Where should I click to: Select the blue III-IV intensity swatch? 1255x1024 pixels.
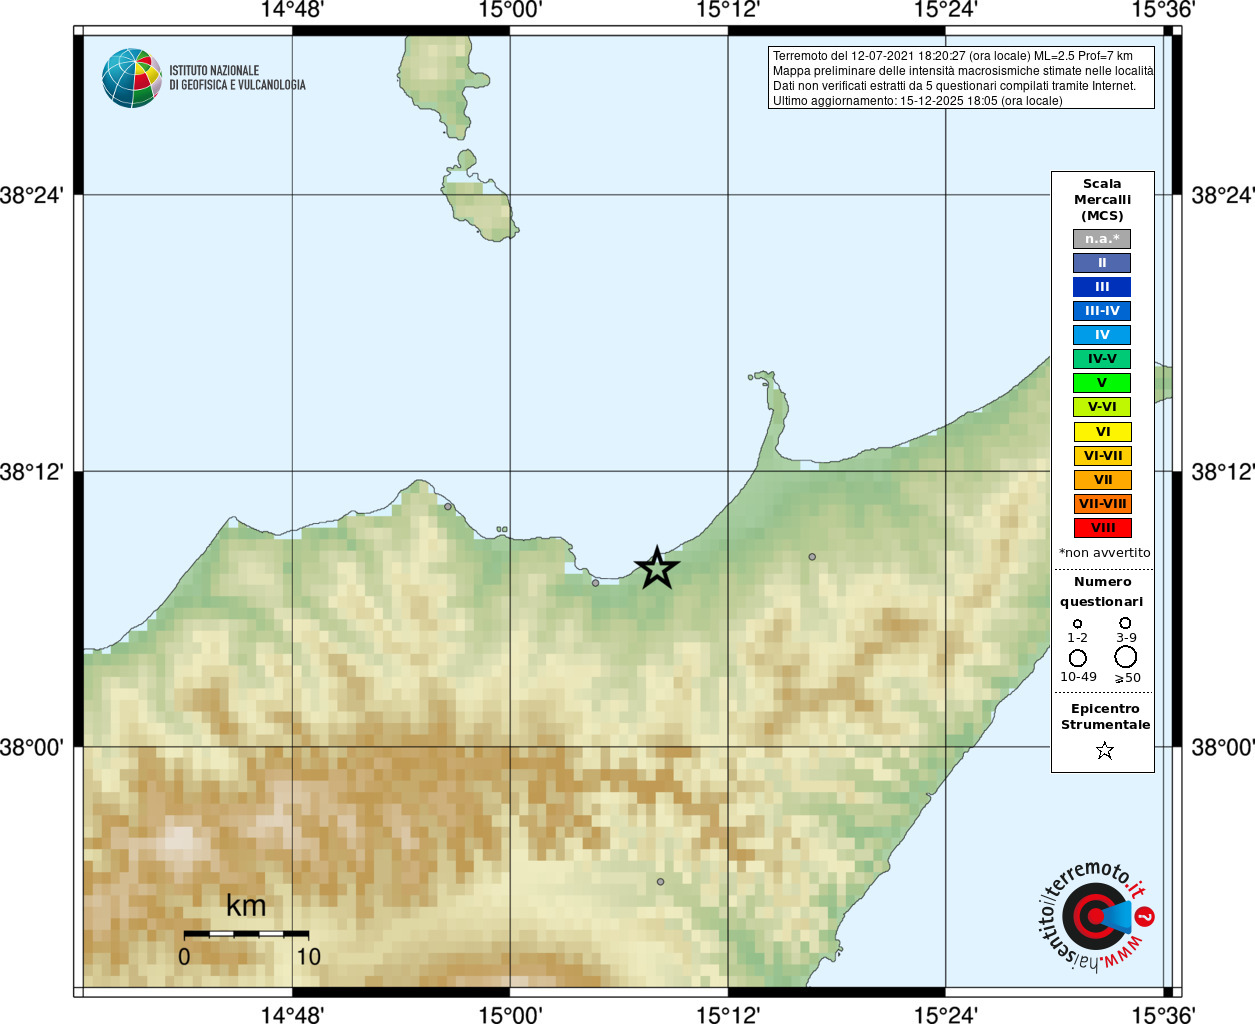(1102, 311)
